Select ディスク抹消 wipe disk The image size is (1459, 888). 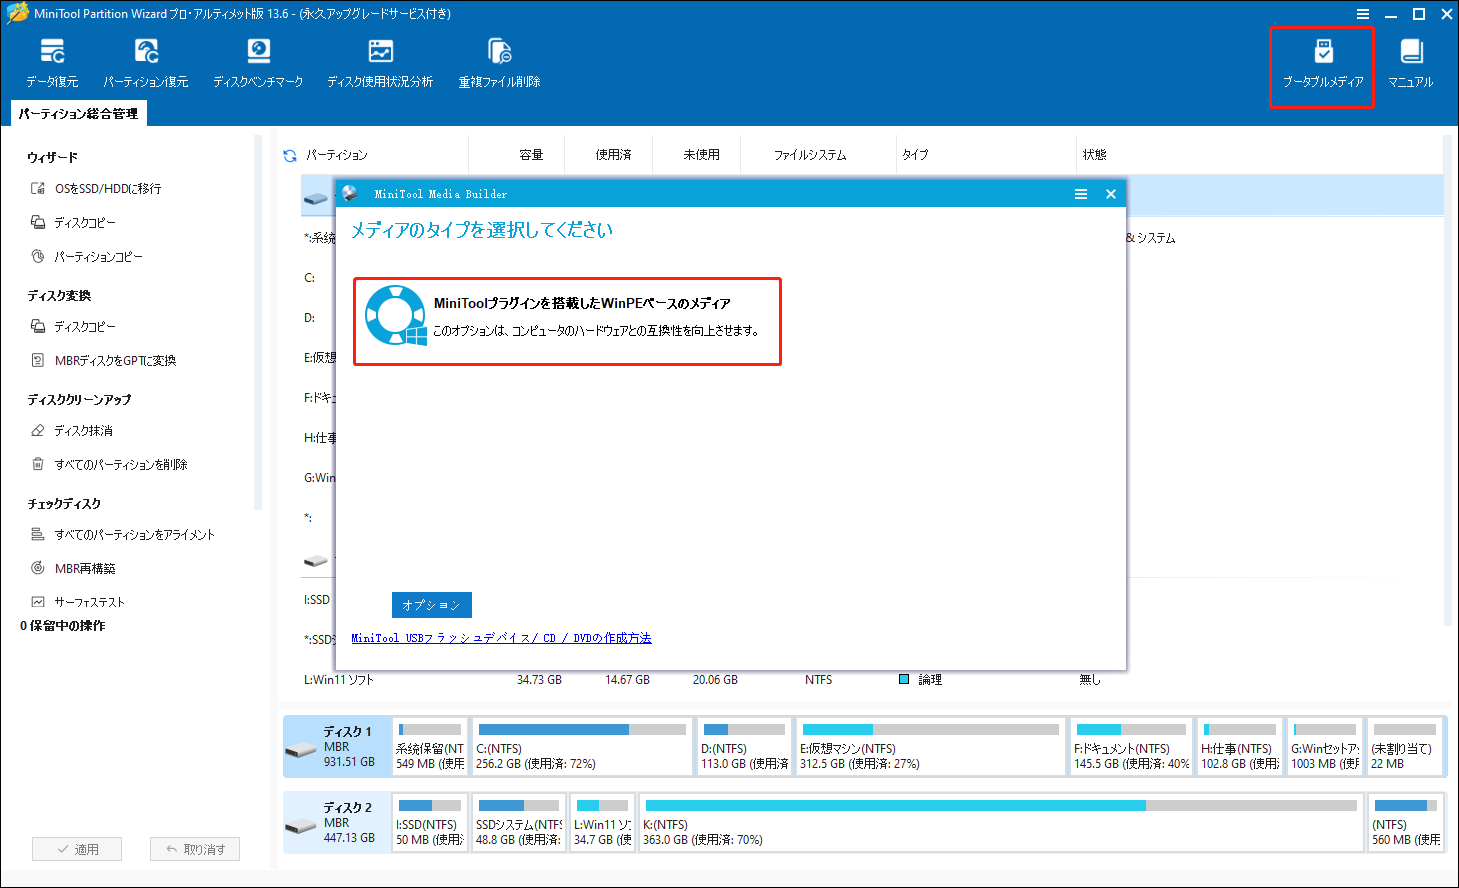pos(72,430)
